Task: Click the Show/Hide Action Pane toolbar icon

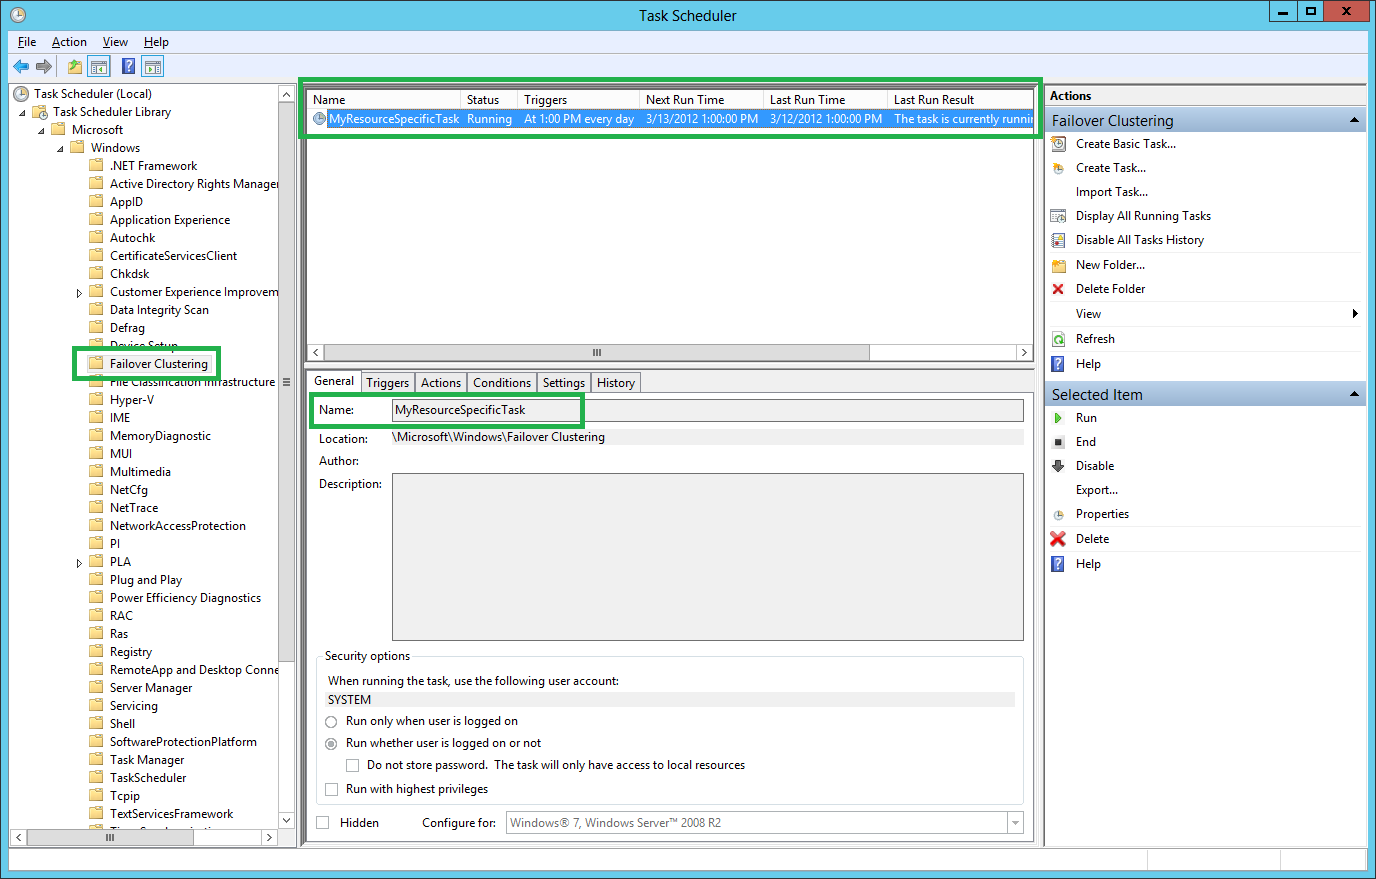Action: (150, 66)
